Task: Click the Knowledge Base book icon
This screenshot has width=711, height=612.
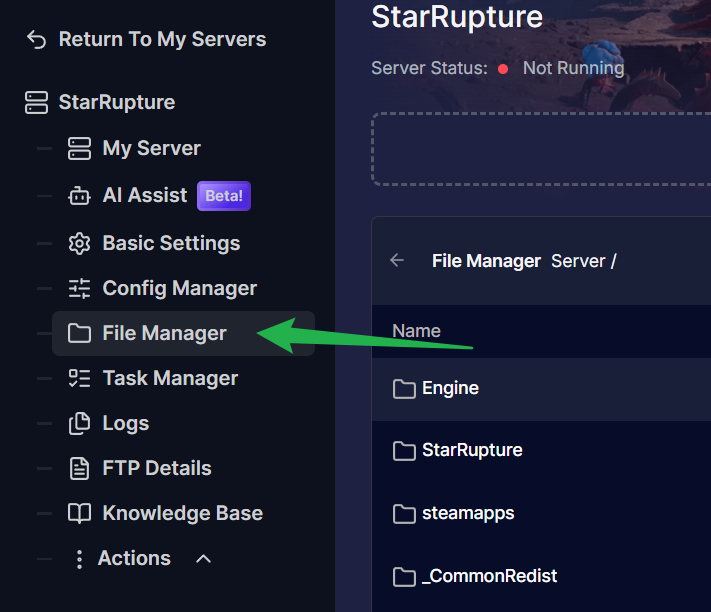Action: coord(79,514)
